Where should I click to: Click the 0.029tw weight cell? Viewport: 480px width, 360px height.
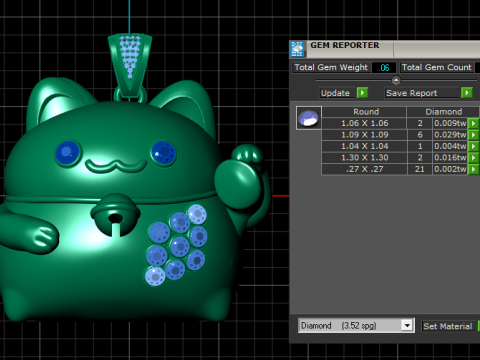click(x=450, y=135)
